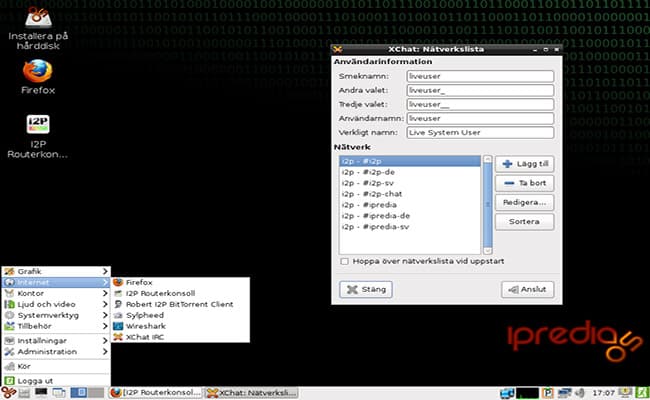Screen dimensions: 650x400
Task: Select network i2p - #i2p
Action: tap(410, 161)
